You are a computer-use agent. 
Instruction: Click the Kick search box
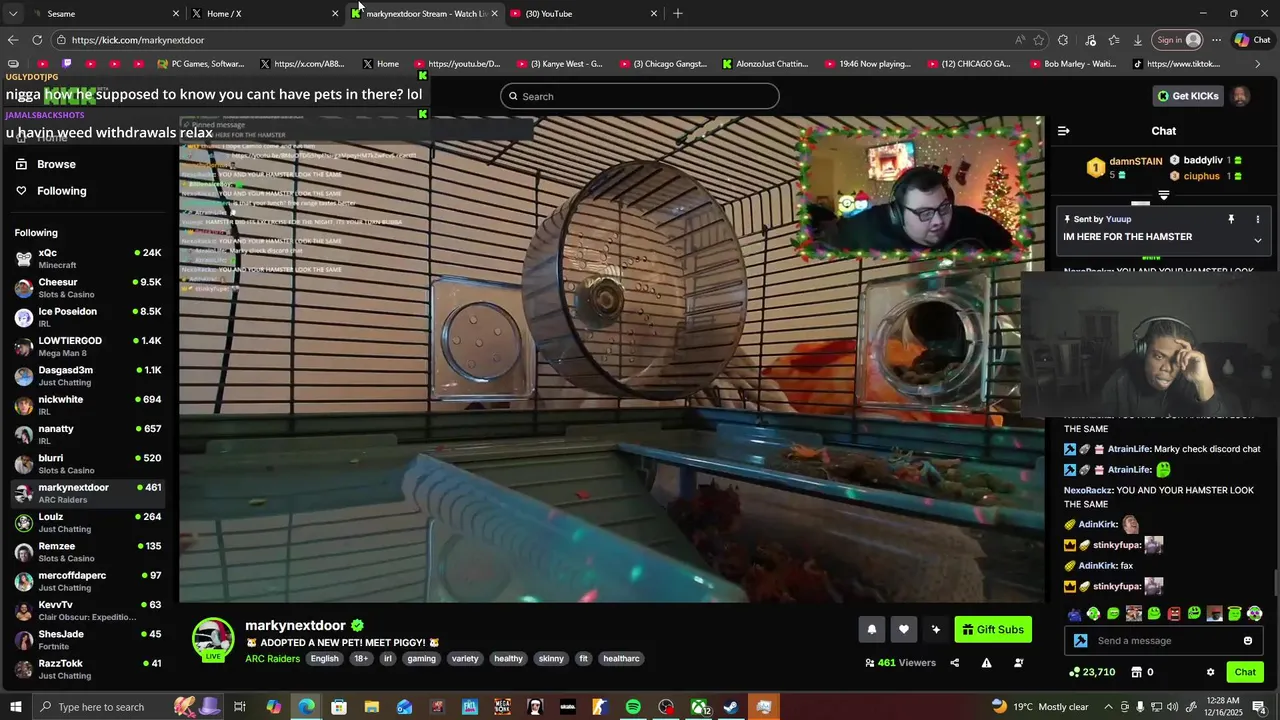point(640,96)
